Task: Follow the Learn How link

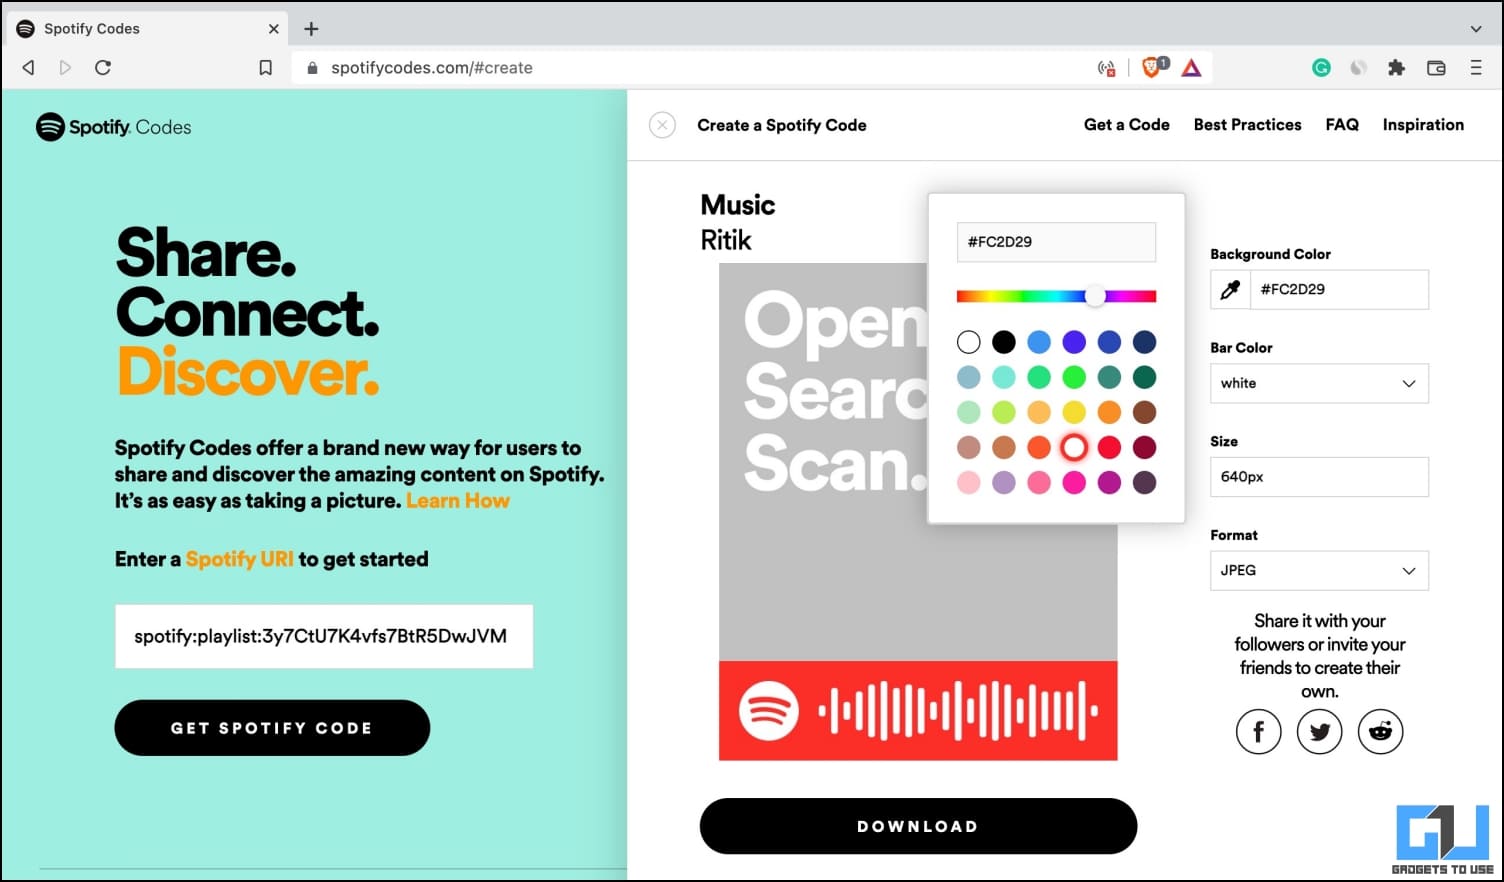Action: (458, 501)
